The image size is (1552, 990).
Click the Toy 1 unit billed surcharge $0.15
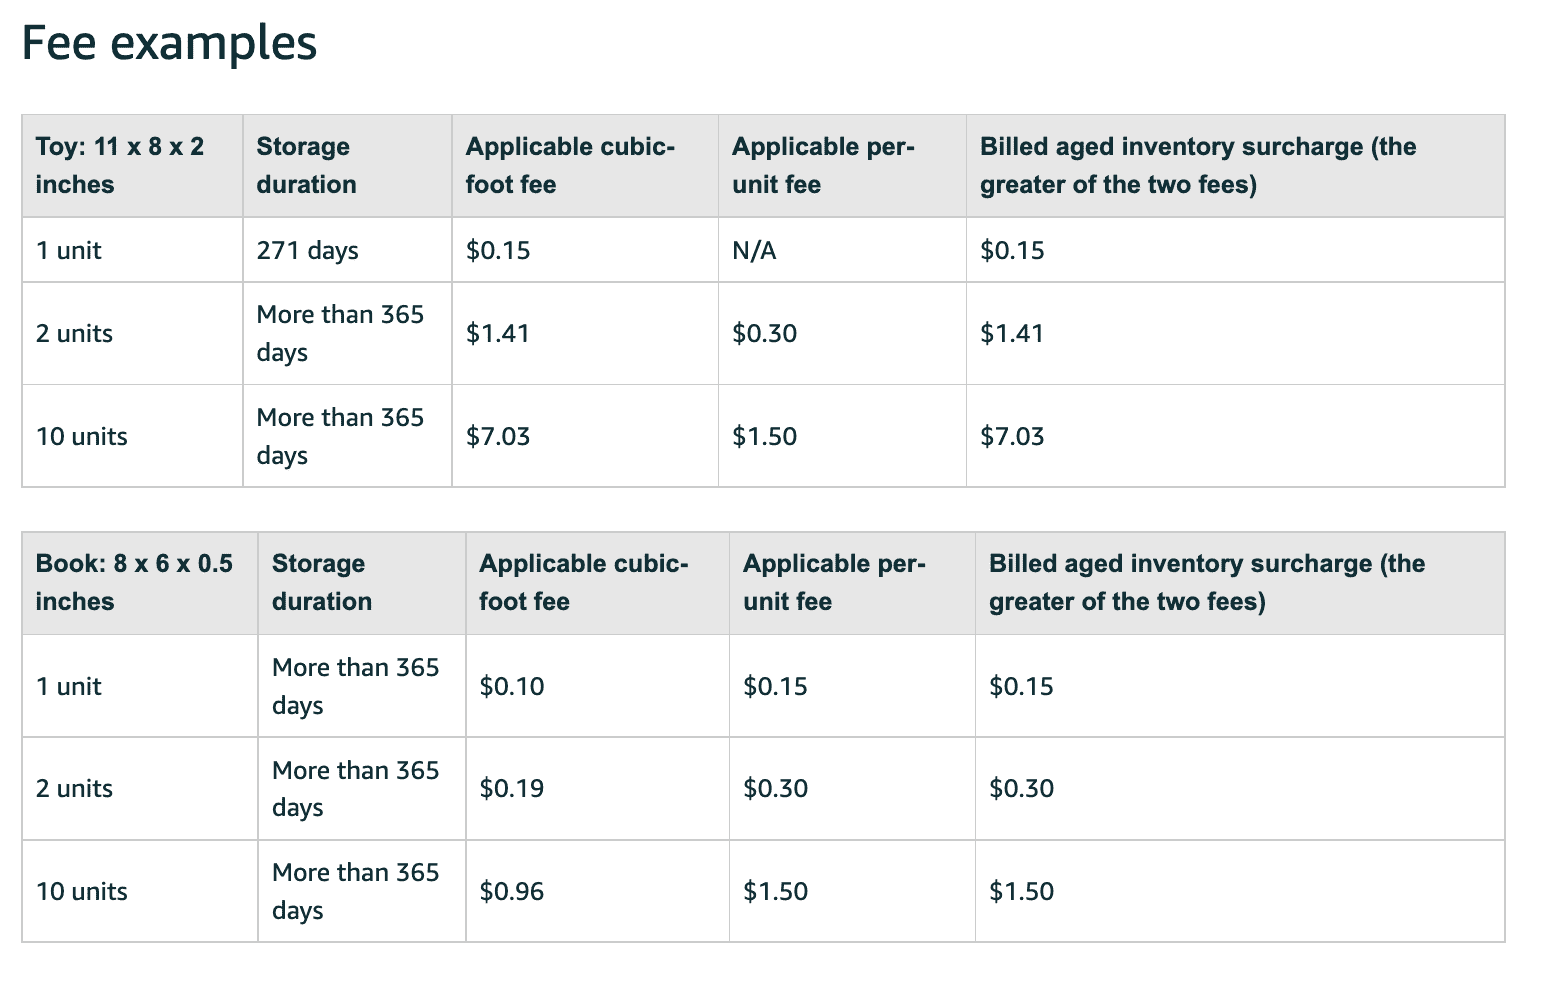click(1012, 250)
